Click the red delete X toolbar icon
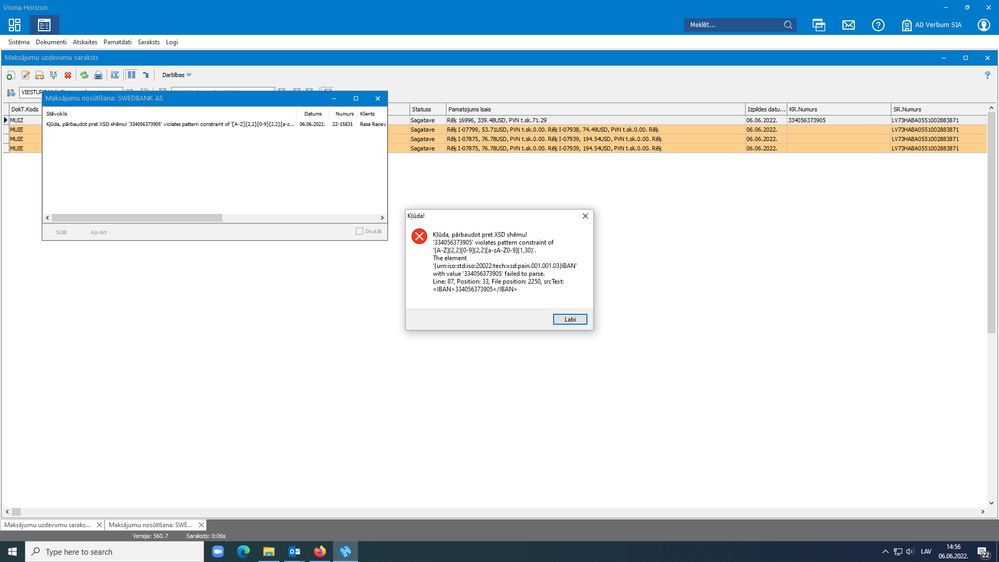 [x=68, y=75]
